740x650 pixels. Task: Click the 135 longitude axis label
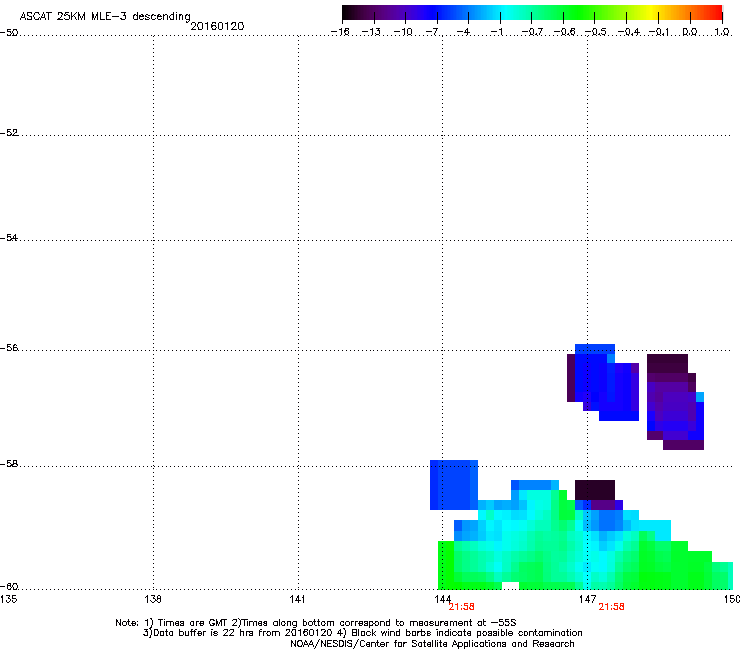(8, 599)
